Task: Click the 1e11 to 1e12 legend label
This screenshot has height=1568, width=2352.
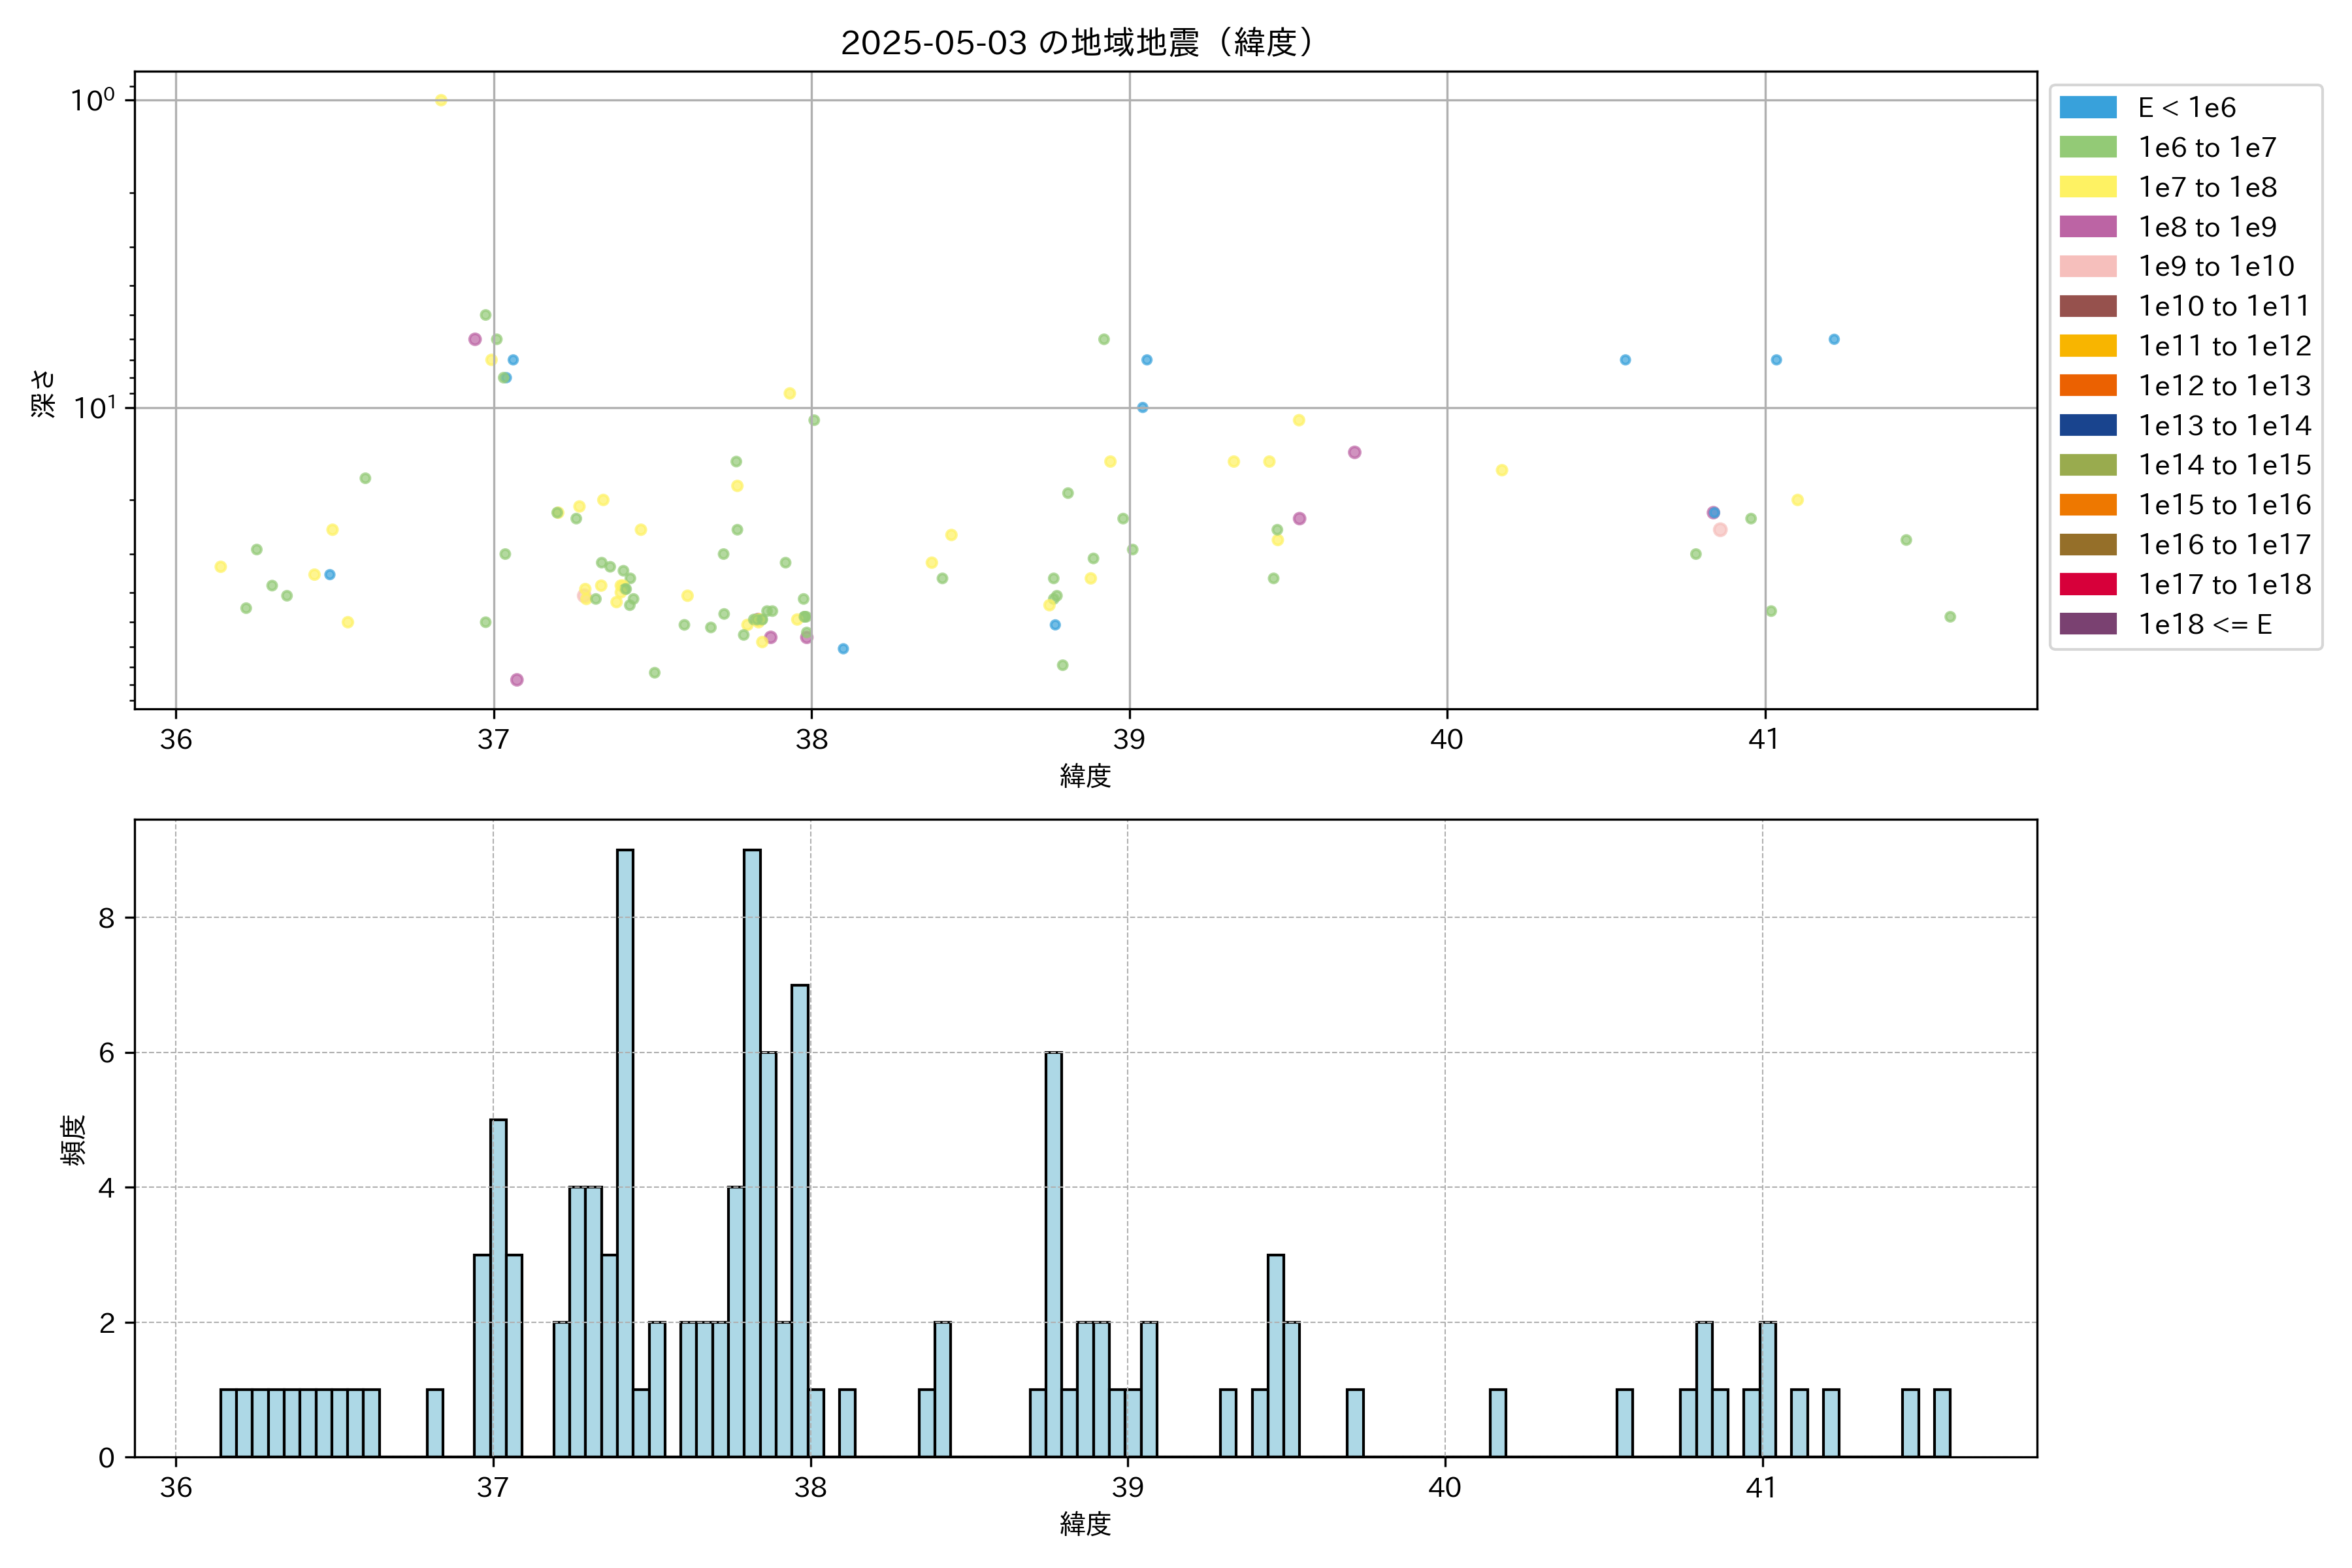Action: point(2224,346)
